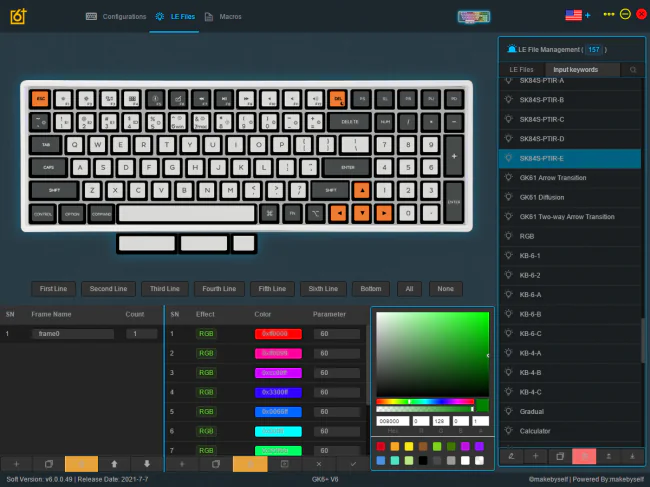
Task: Click the parameter 60 field in row 1
Action: (x=336, y=334)
